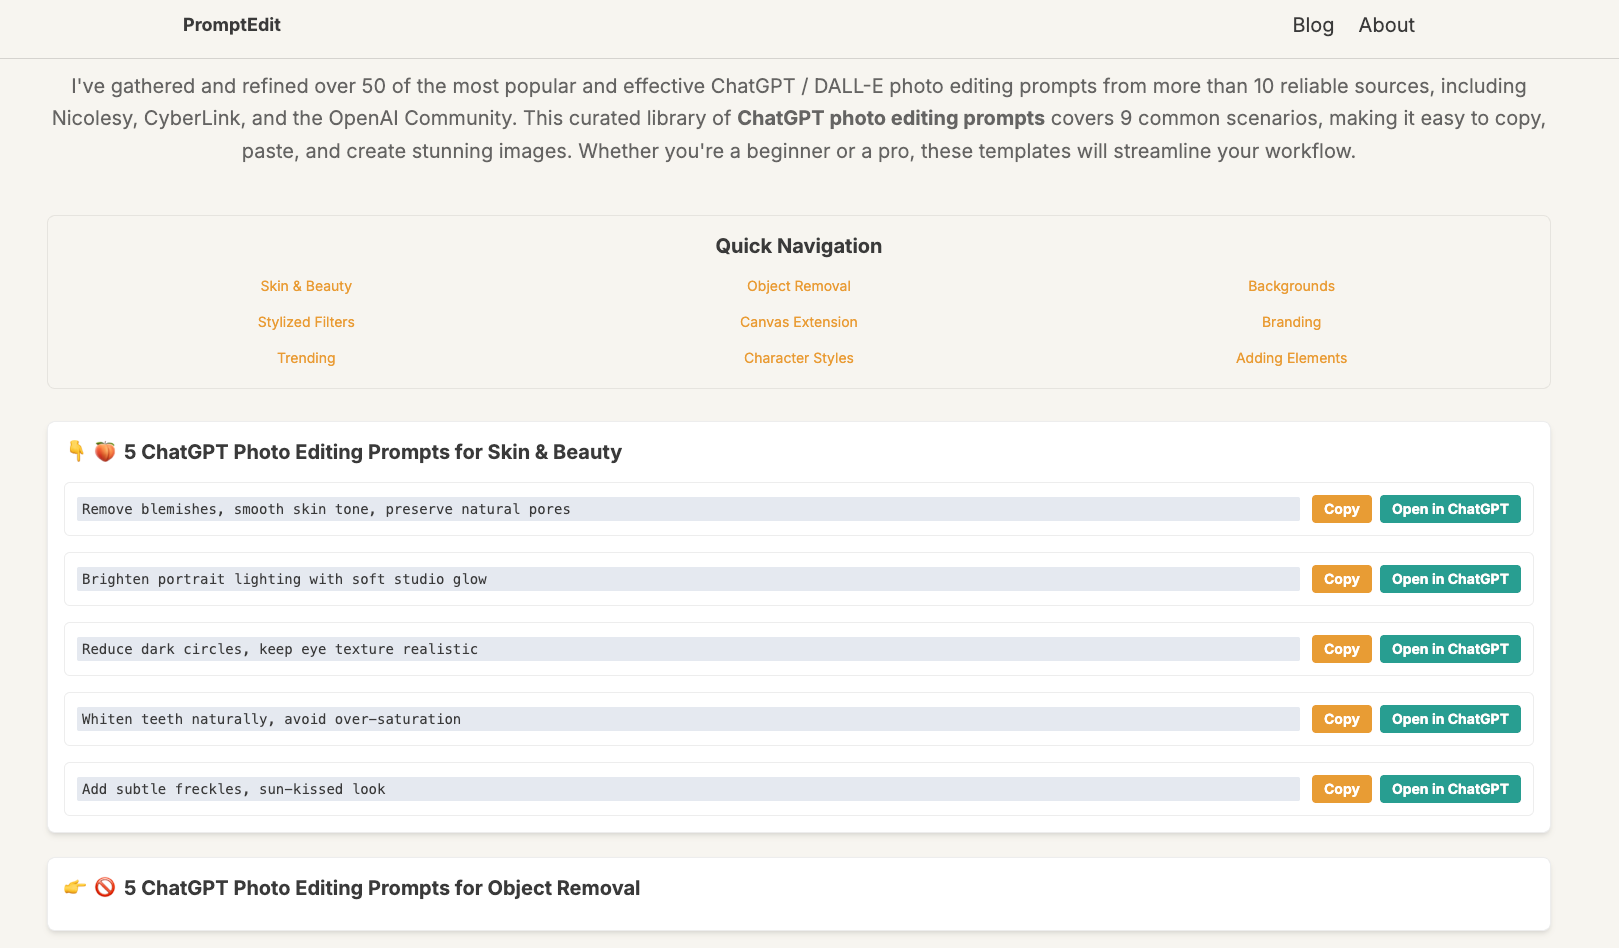Go to Backgrounds quick navigation link
1619x948 pixels.
click(x=1291, y=286)
